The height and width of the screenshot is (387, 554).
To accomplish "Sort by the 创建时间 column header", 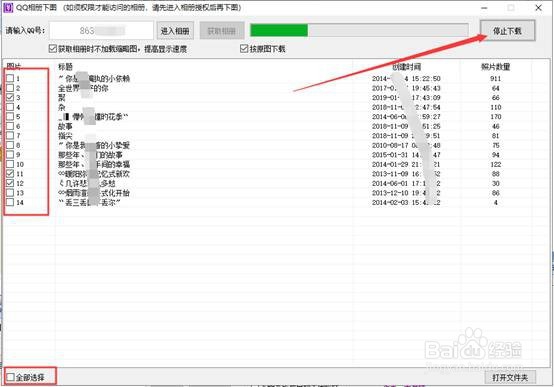I will pyautogui.click(x=406, y=66).
